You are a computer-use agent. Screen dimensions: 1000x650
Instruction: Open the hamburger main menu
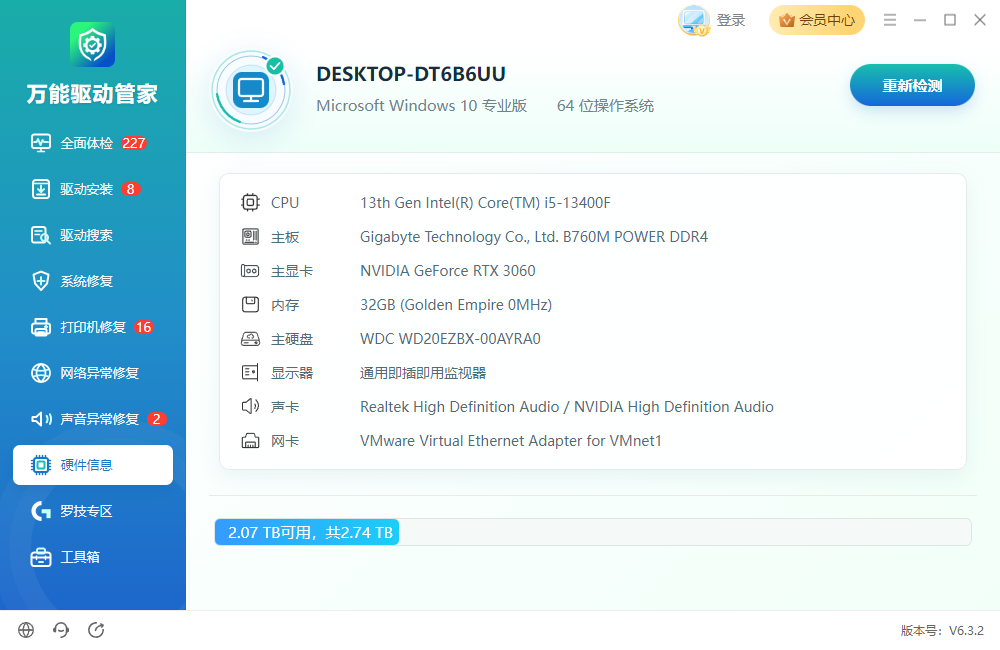890,20
